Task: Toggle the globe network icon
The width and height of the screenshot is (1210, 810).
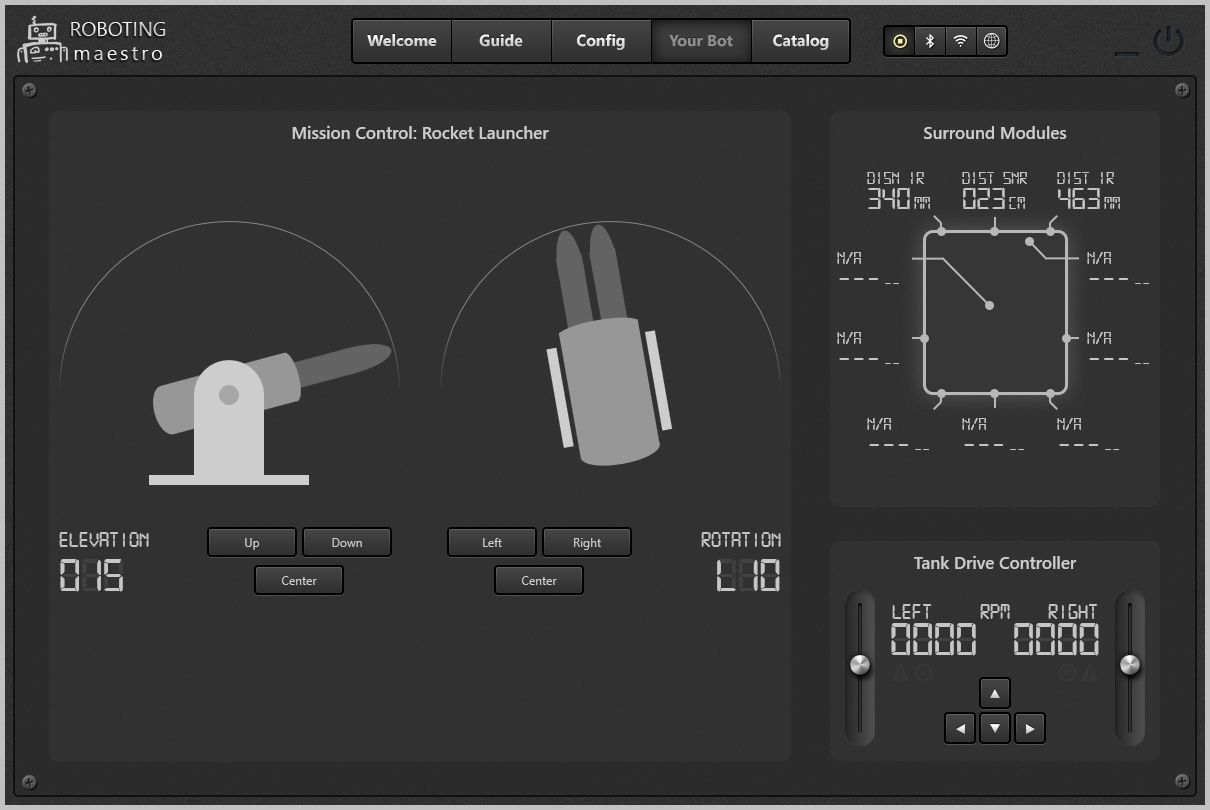Action: [991, 41]
